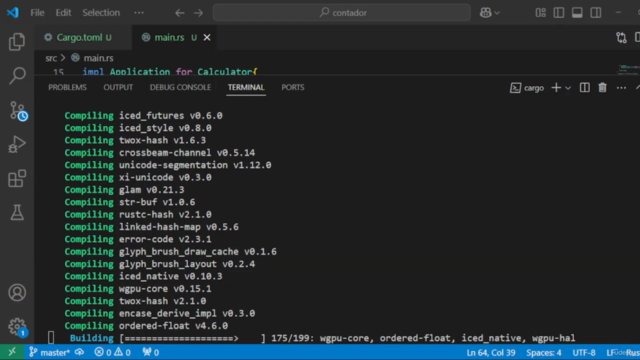Go back with the left arrow

(180, 13)
